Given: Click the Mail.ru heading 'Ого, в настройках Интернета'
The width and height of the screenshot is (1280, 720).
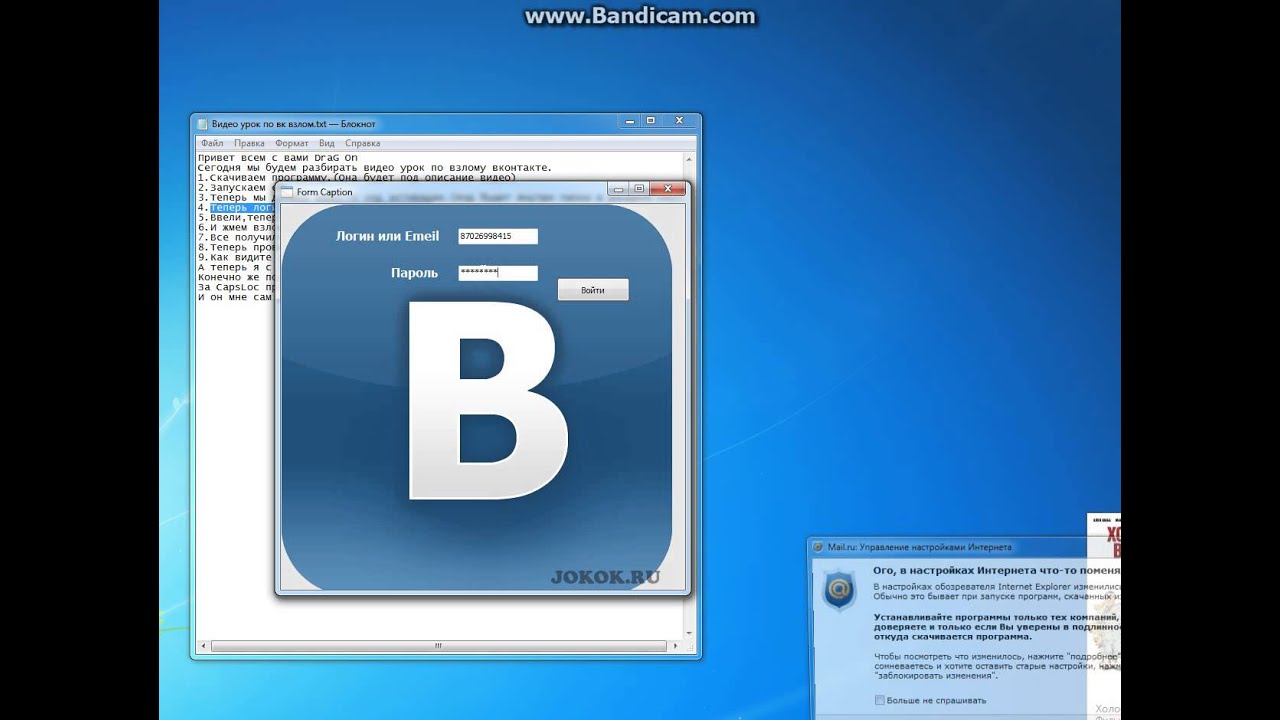Looking at the screenshot, I should point(996,569).
